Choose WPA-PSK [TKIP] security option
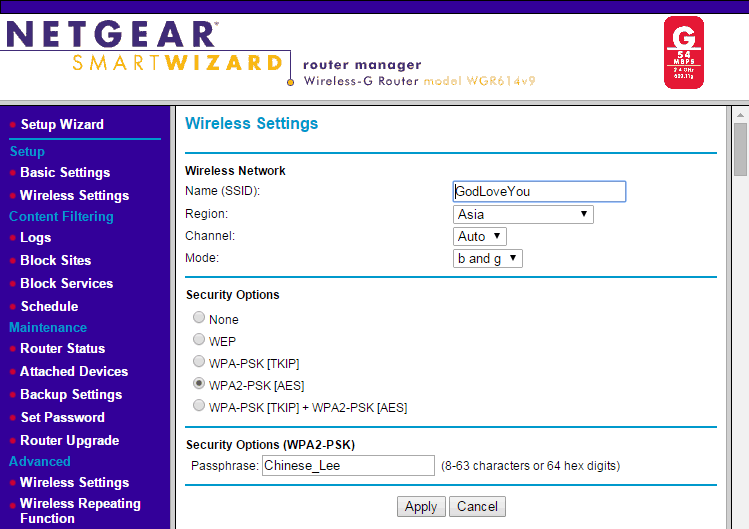This screenshot has width=749, height=529. [200, 362]
